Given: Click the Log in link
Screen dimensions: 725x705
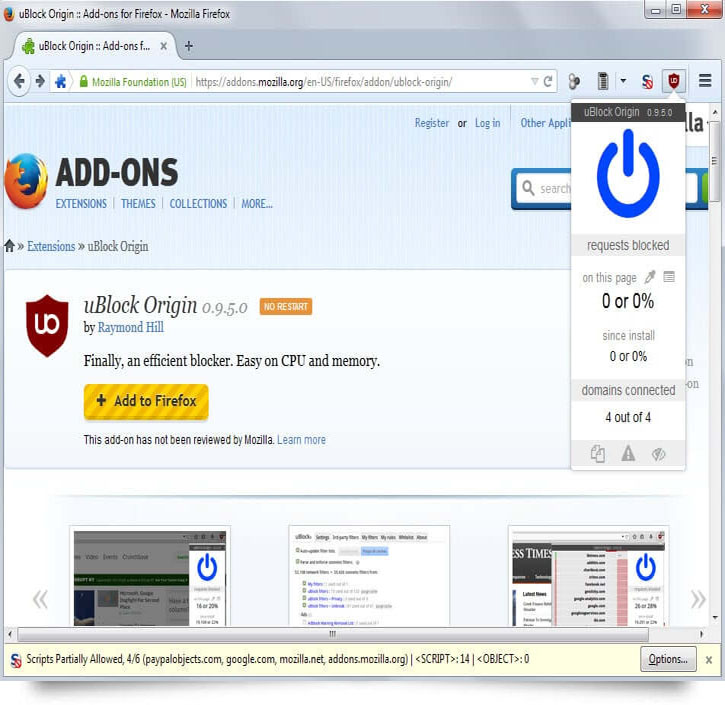Looking at the screenshot, I should (487, 123).
